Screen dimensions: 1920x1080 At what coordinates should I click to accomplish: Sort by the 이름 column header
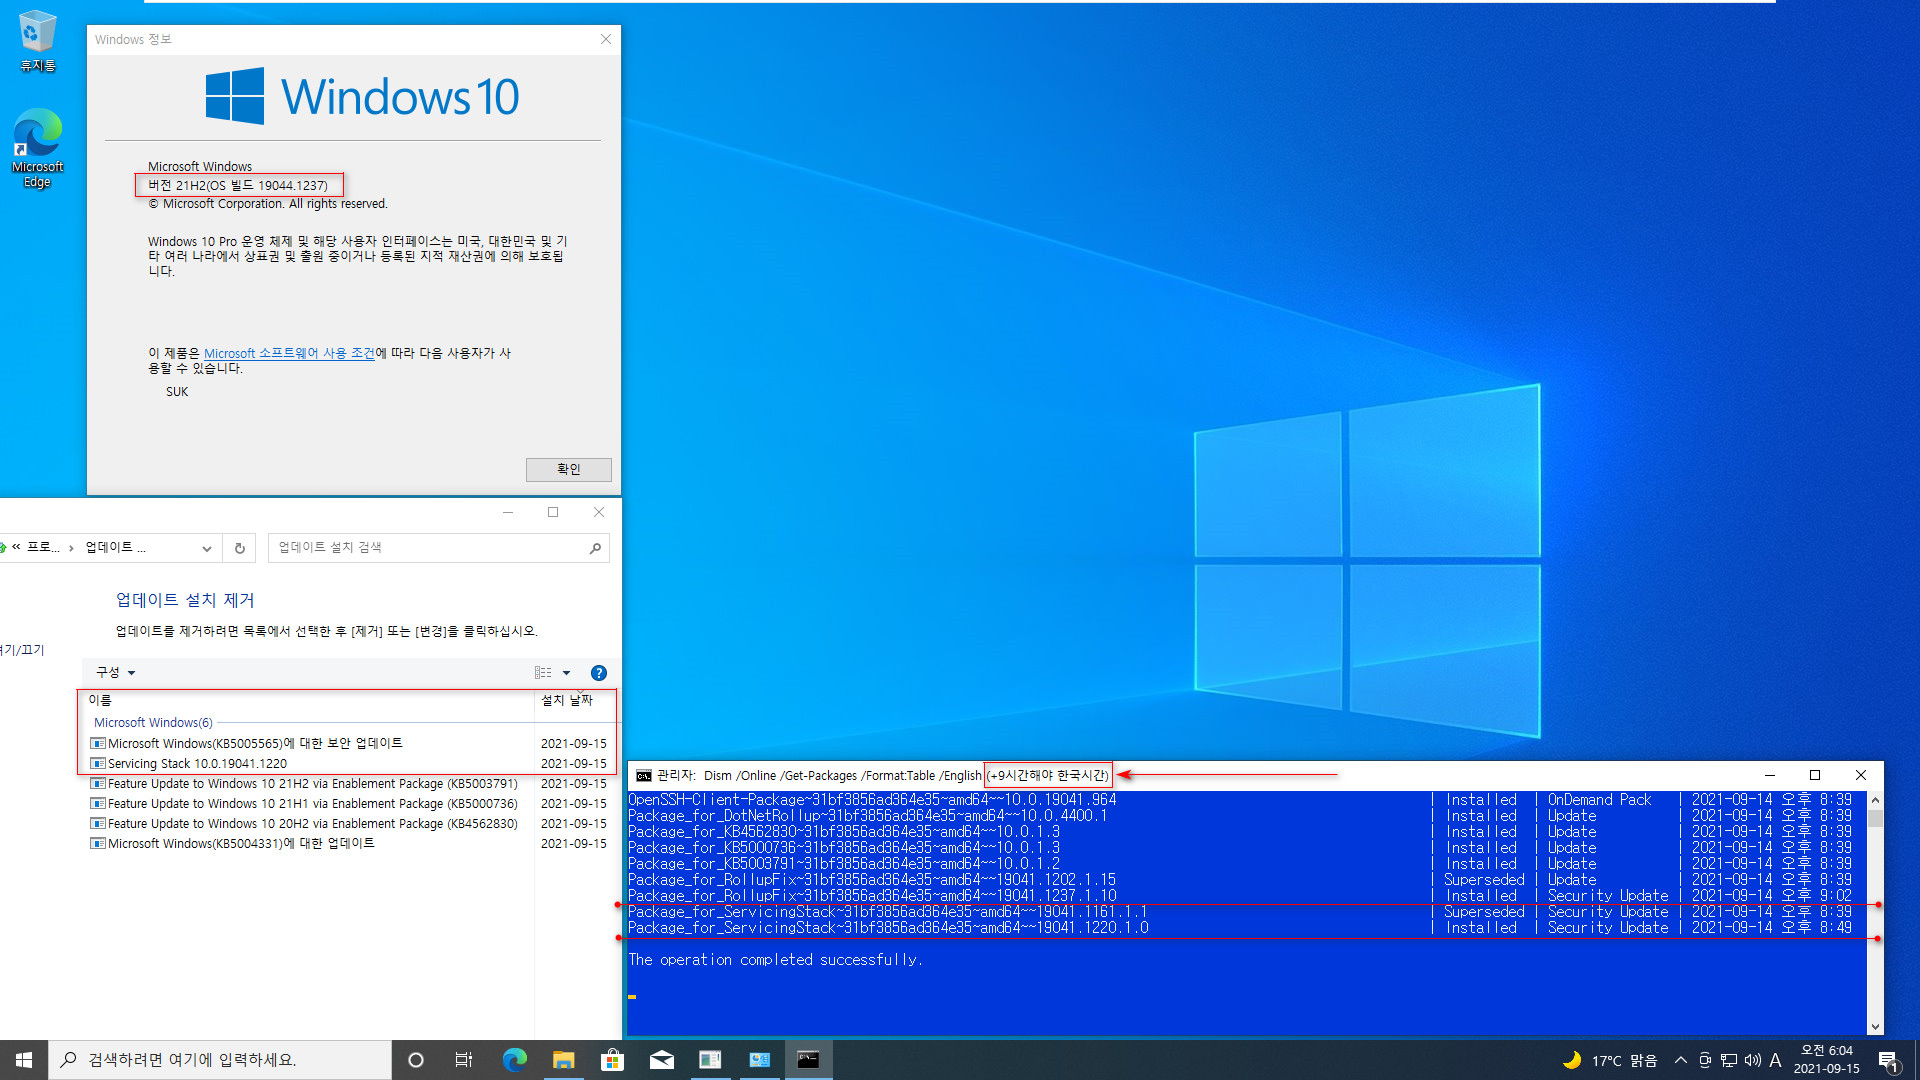(x=308, y=700)
